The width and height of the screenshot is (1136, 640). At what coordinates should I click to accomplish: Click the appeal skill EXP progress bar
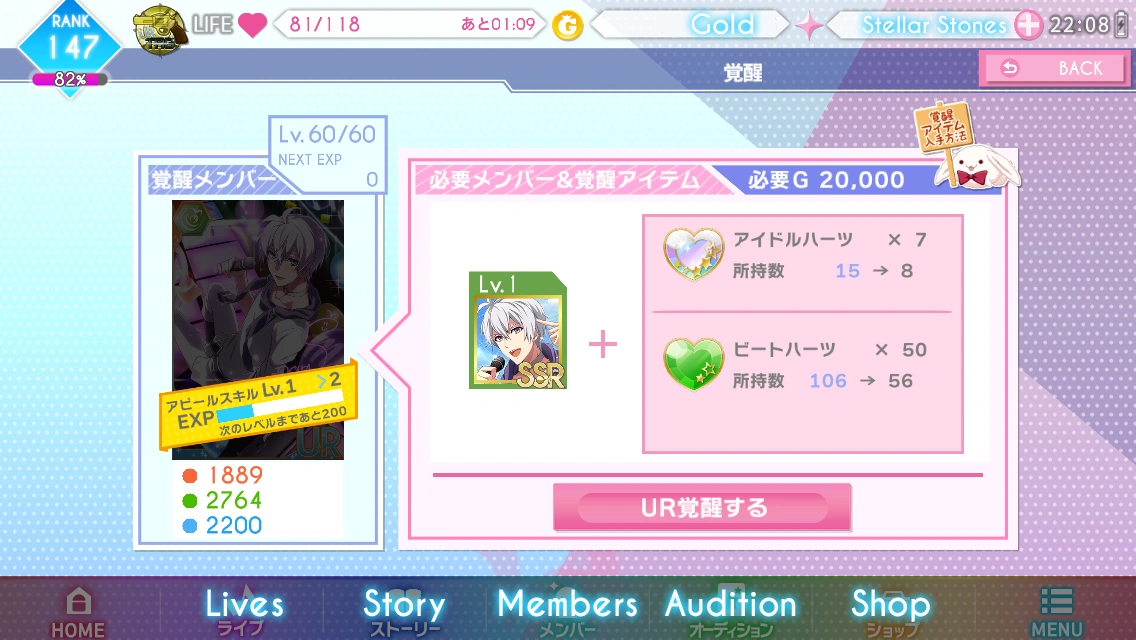pyautogui.click(x=279, y=406)
